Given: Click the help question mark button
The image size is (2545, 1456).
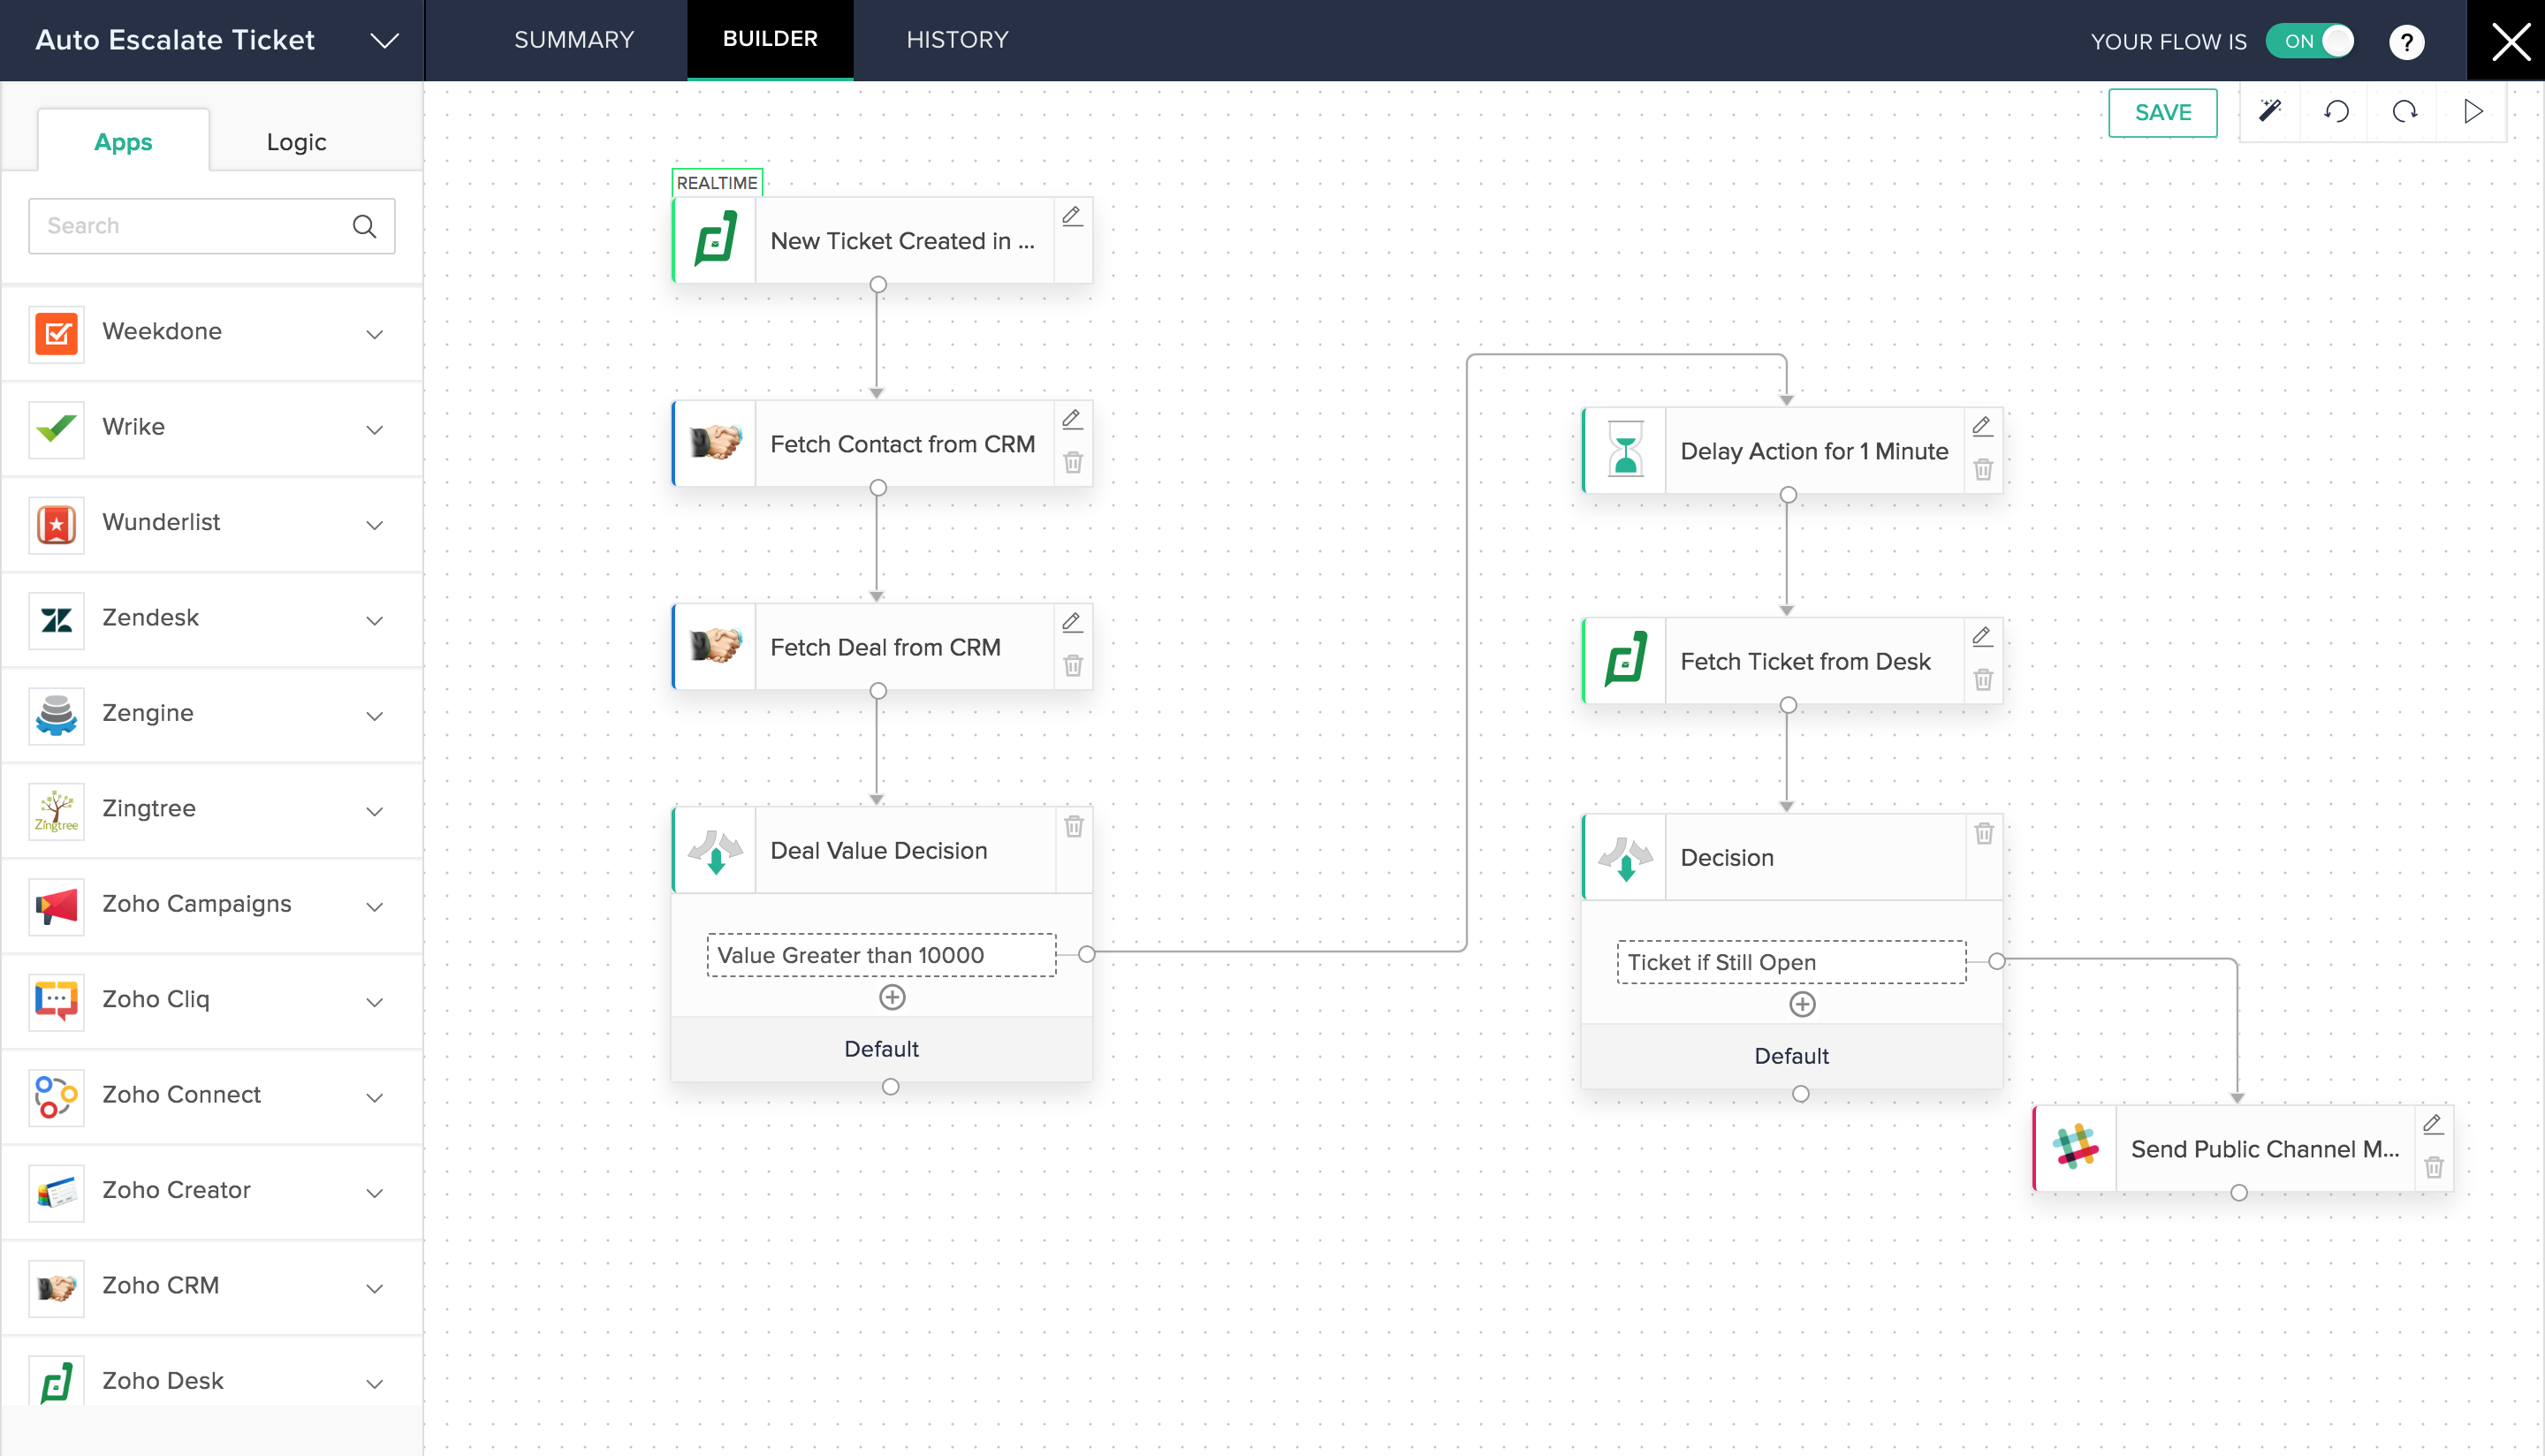Looking at the screenshot, I should (2407, 39).
